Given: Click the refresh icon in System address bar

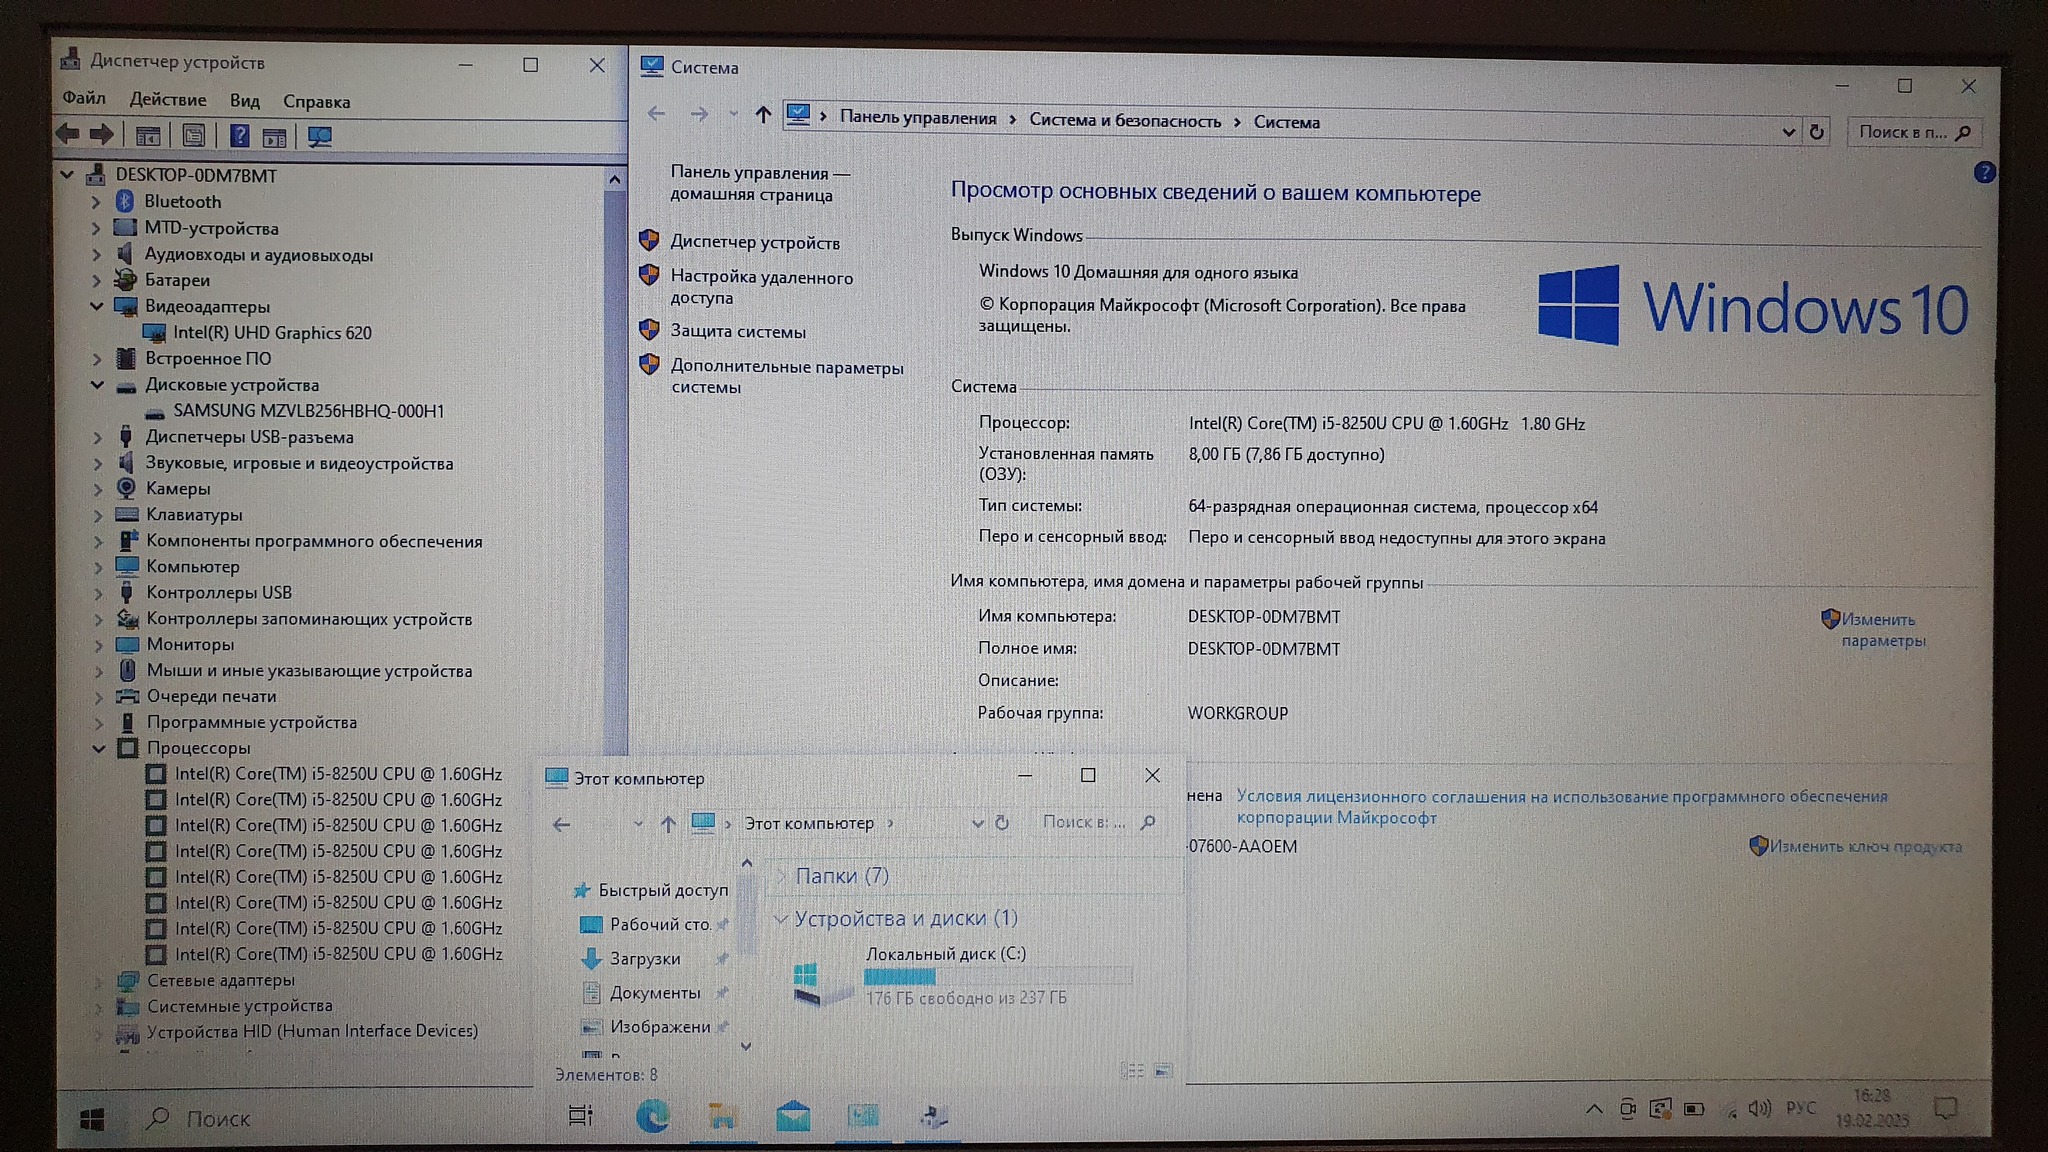Looking at the screenshot, I should tap(1816, 132).
